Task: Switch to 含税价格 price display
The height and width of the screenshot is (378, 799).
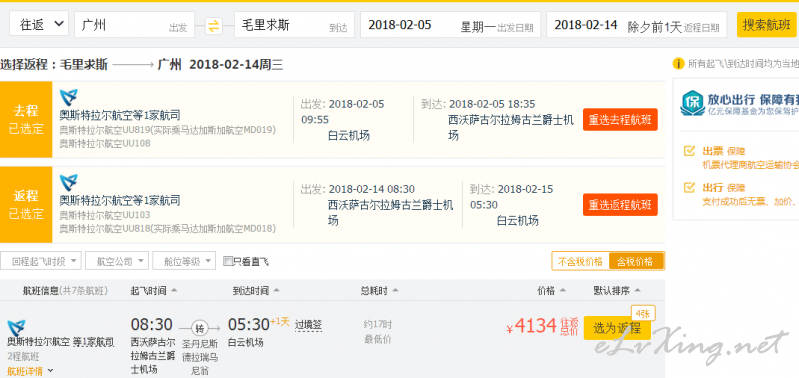Action: [x=635, y=261]
